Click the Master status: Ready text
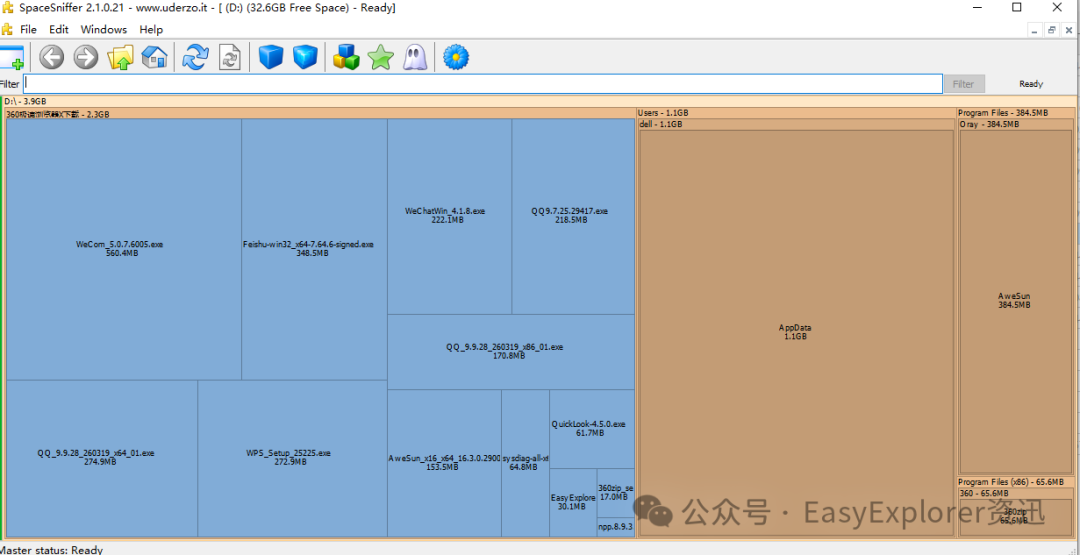 51,549
